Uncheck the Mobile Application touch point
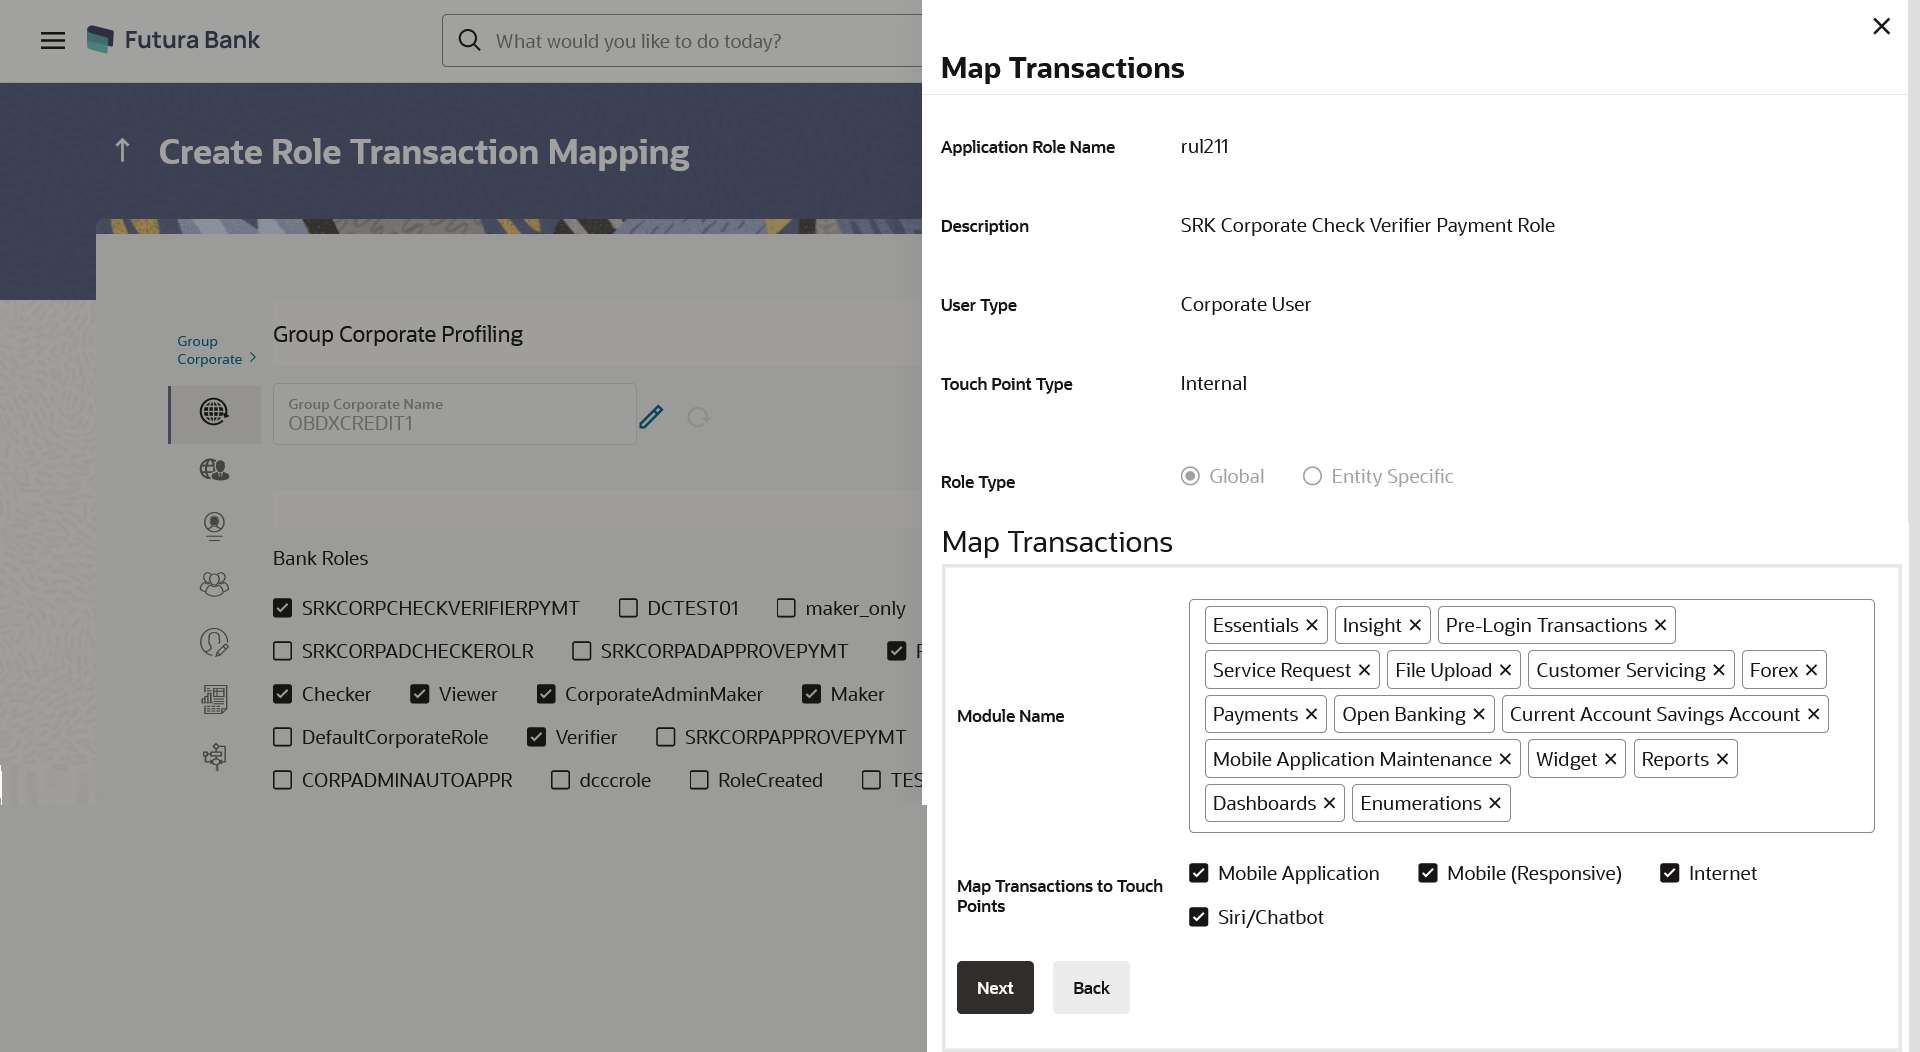 (1198, 873)
